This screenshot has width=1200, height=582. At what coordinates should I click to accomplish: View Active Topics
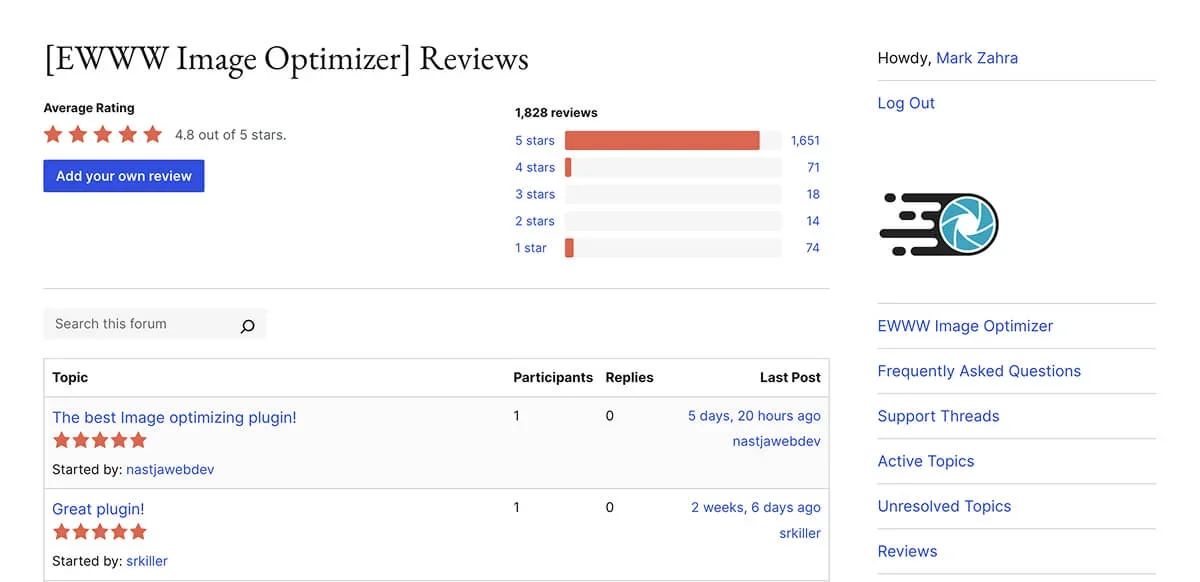(x=926, y=461)
